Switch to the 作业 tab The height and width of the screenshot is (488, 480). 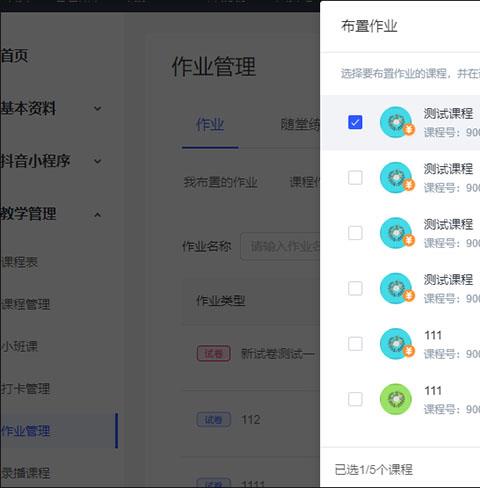click(210, 125)
